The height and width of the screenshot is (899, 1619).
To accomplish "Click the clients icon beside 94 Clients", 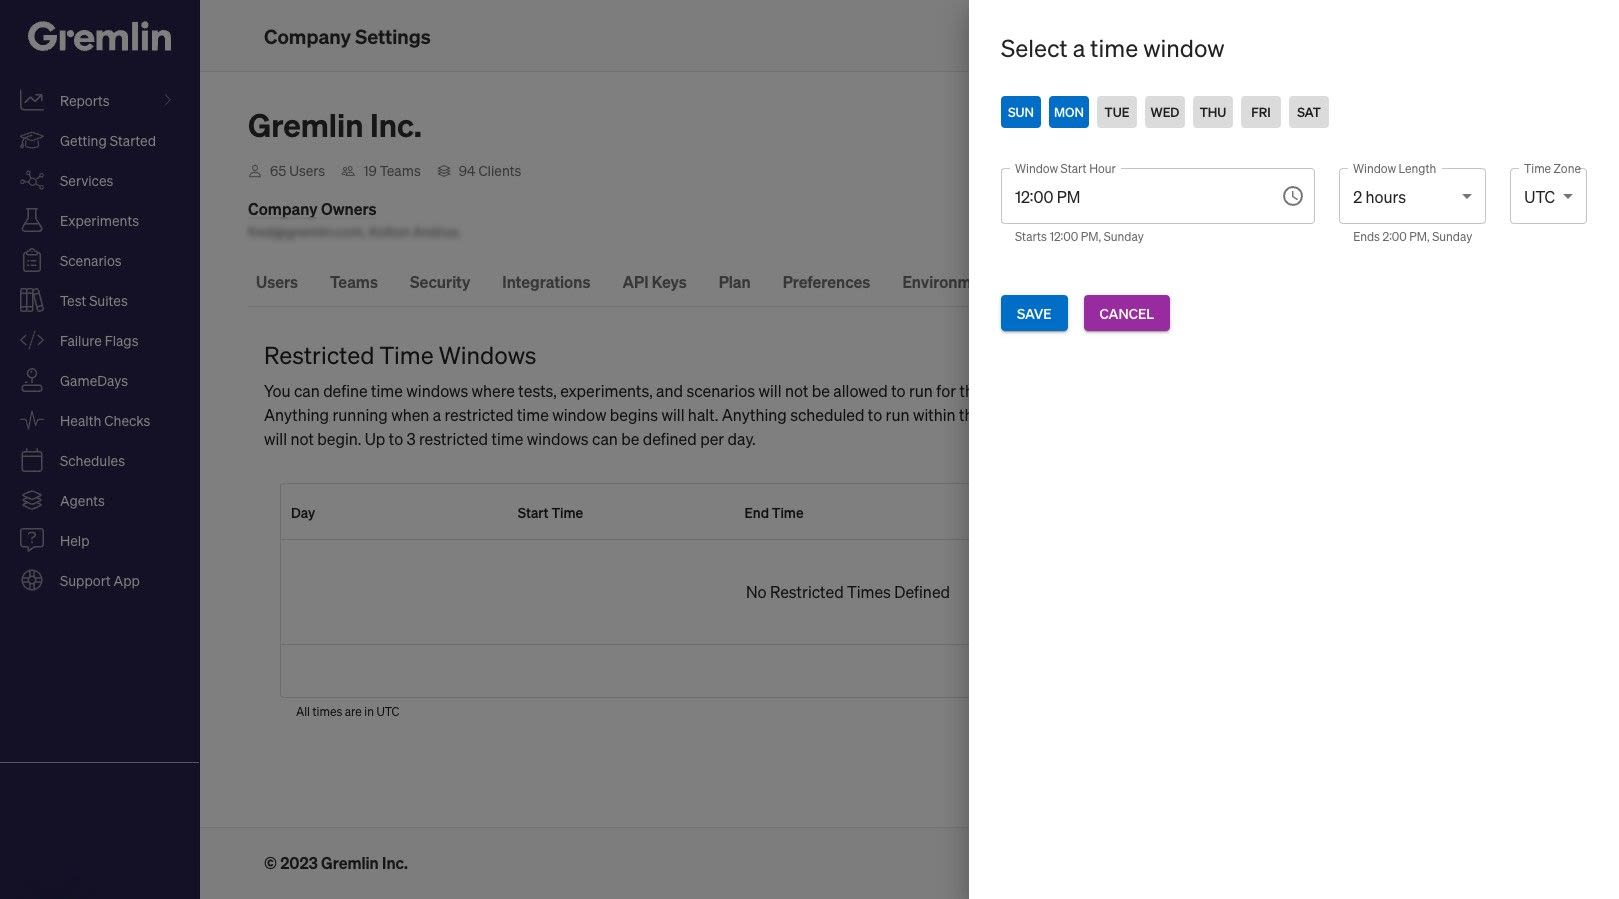I will 444,171.
